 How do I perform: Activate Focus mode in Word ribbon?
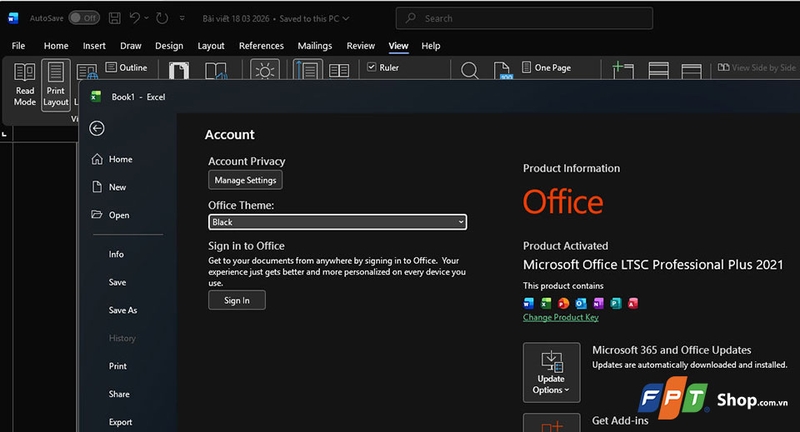point(179,71)
